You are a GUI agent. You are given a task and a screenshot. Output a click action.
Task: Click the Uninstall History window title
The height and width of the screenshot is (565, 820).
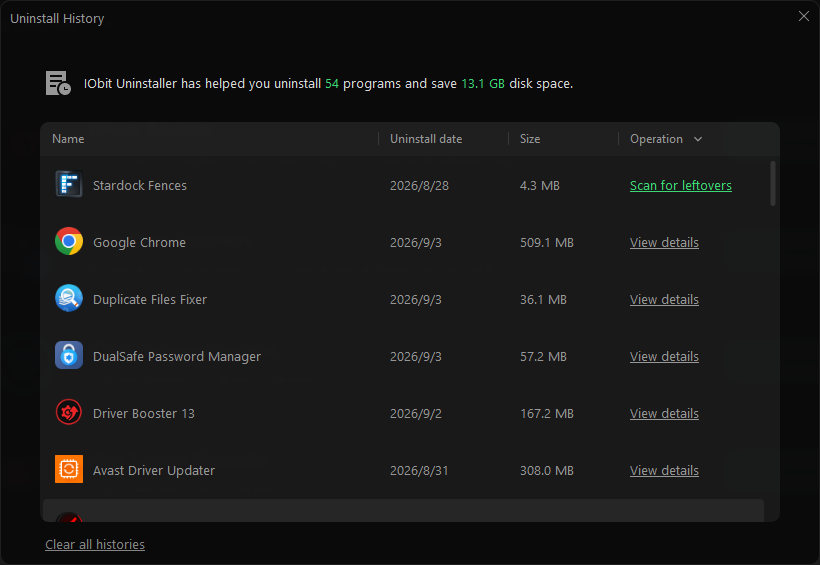pyautogui.click(x=57, y=18)
